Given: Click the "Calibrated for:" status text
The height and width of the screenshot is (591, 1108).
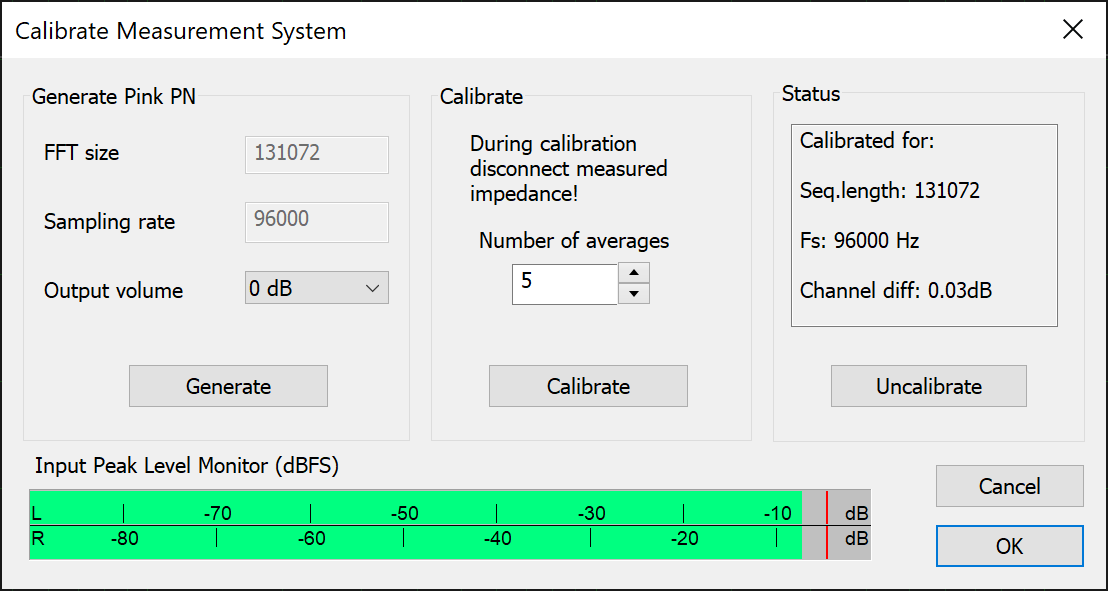Looking at the screenshot, I should pos(867,141).
